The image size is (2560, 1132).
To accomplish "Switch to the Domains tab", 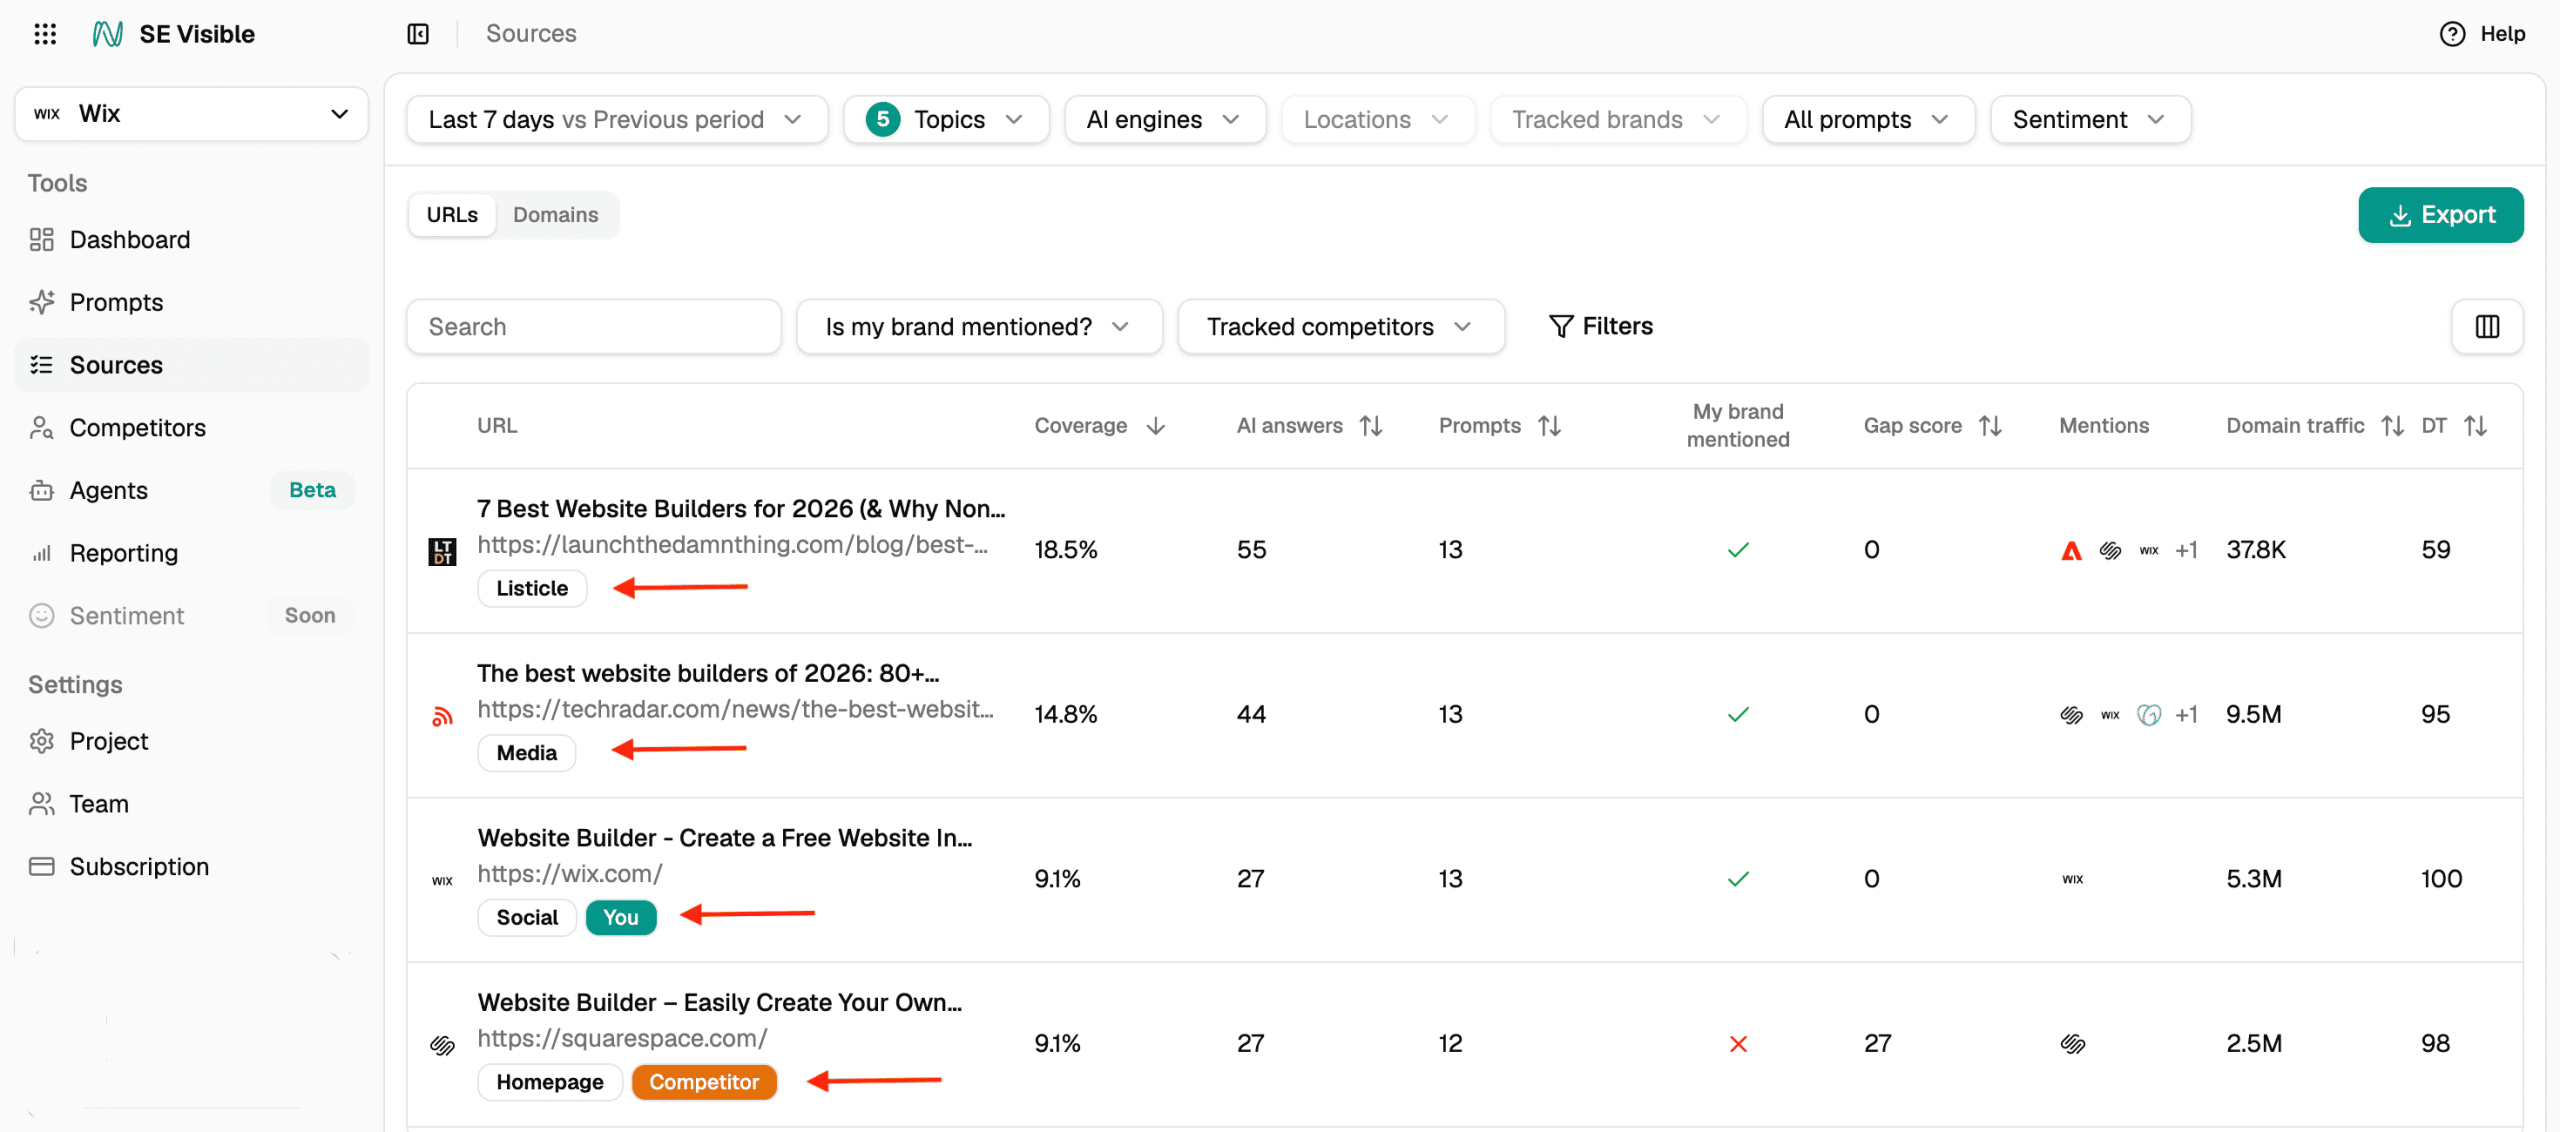I will click(x=556, y=215).
